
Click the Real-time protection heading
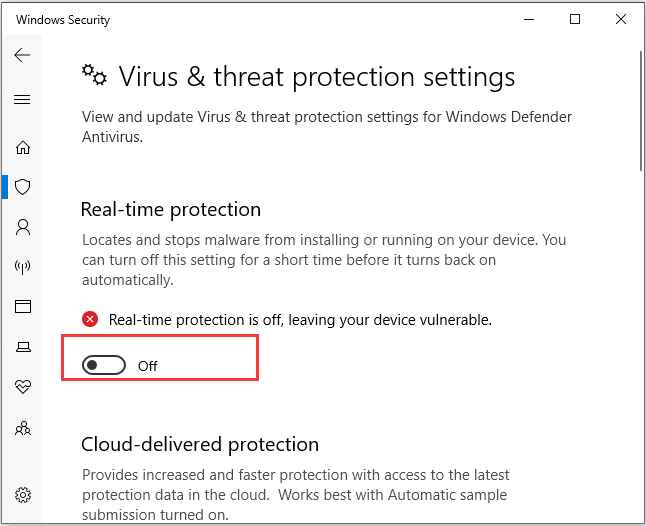coord(171,209)
